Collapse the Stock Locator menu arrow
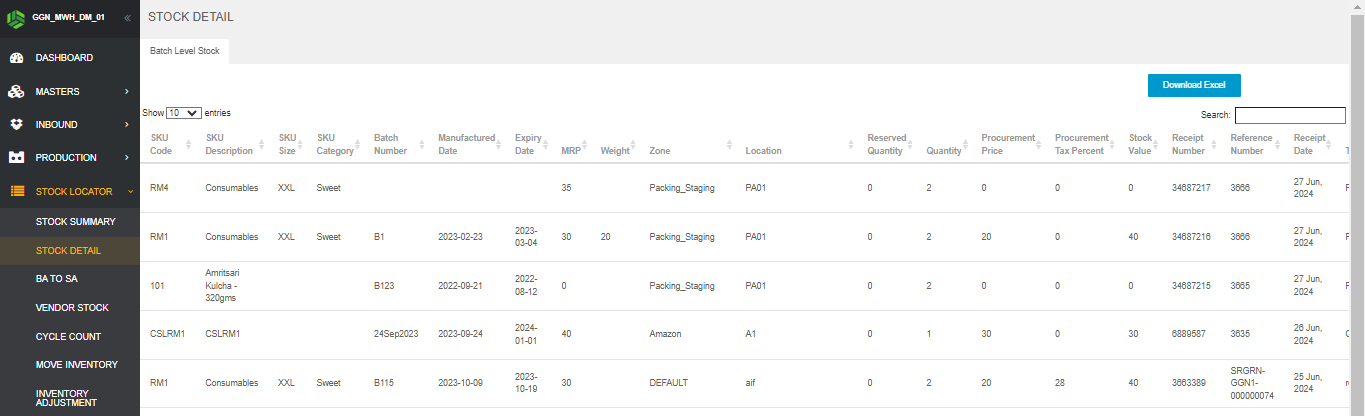Viewport: 1365px width, 416px height. pos(129,191)
